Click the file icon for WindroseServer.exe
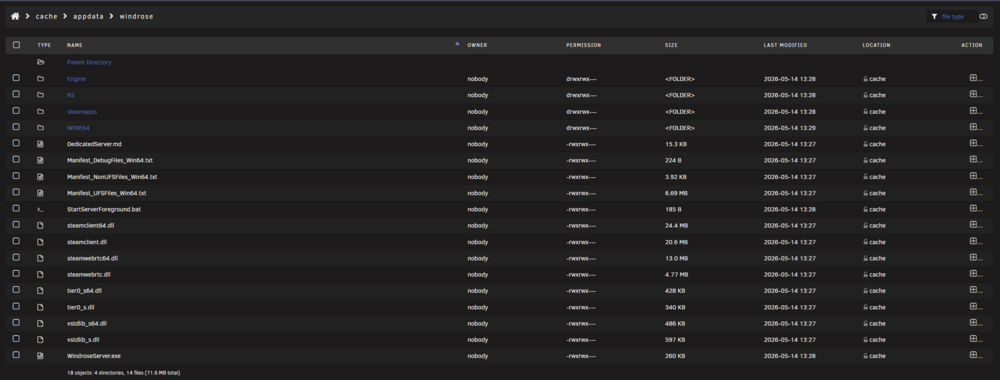Viewport: 1000px width, 380px height. [x=41, y=356]
